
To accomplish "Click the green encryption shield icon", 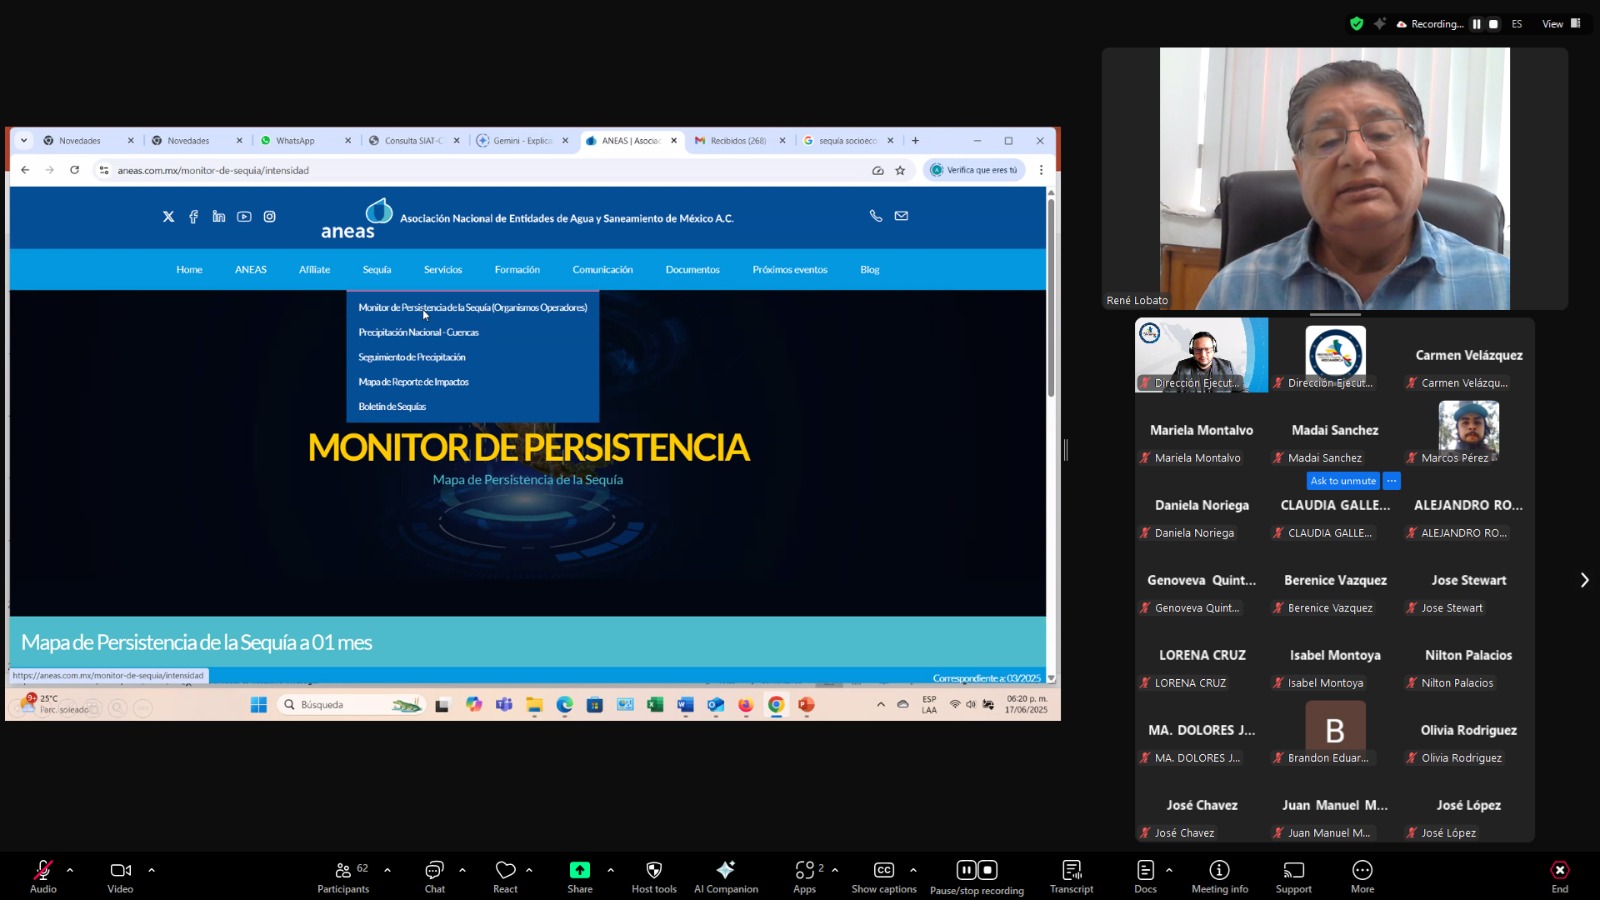I will [1356, 24].
